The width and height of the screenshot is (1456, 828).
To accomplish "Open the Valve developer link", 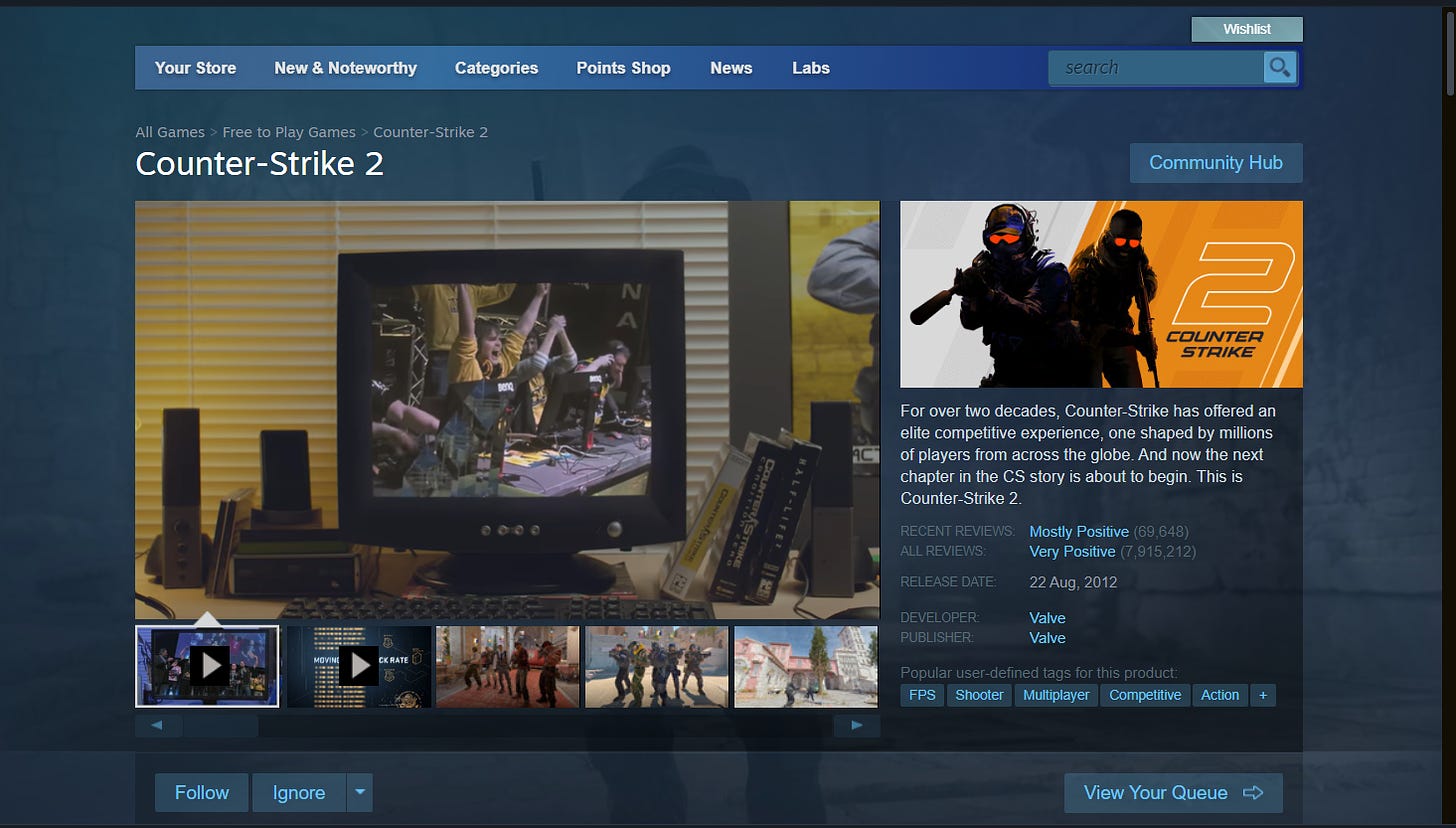I will click(1047, 618).
